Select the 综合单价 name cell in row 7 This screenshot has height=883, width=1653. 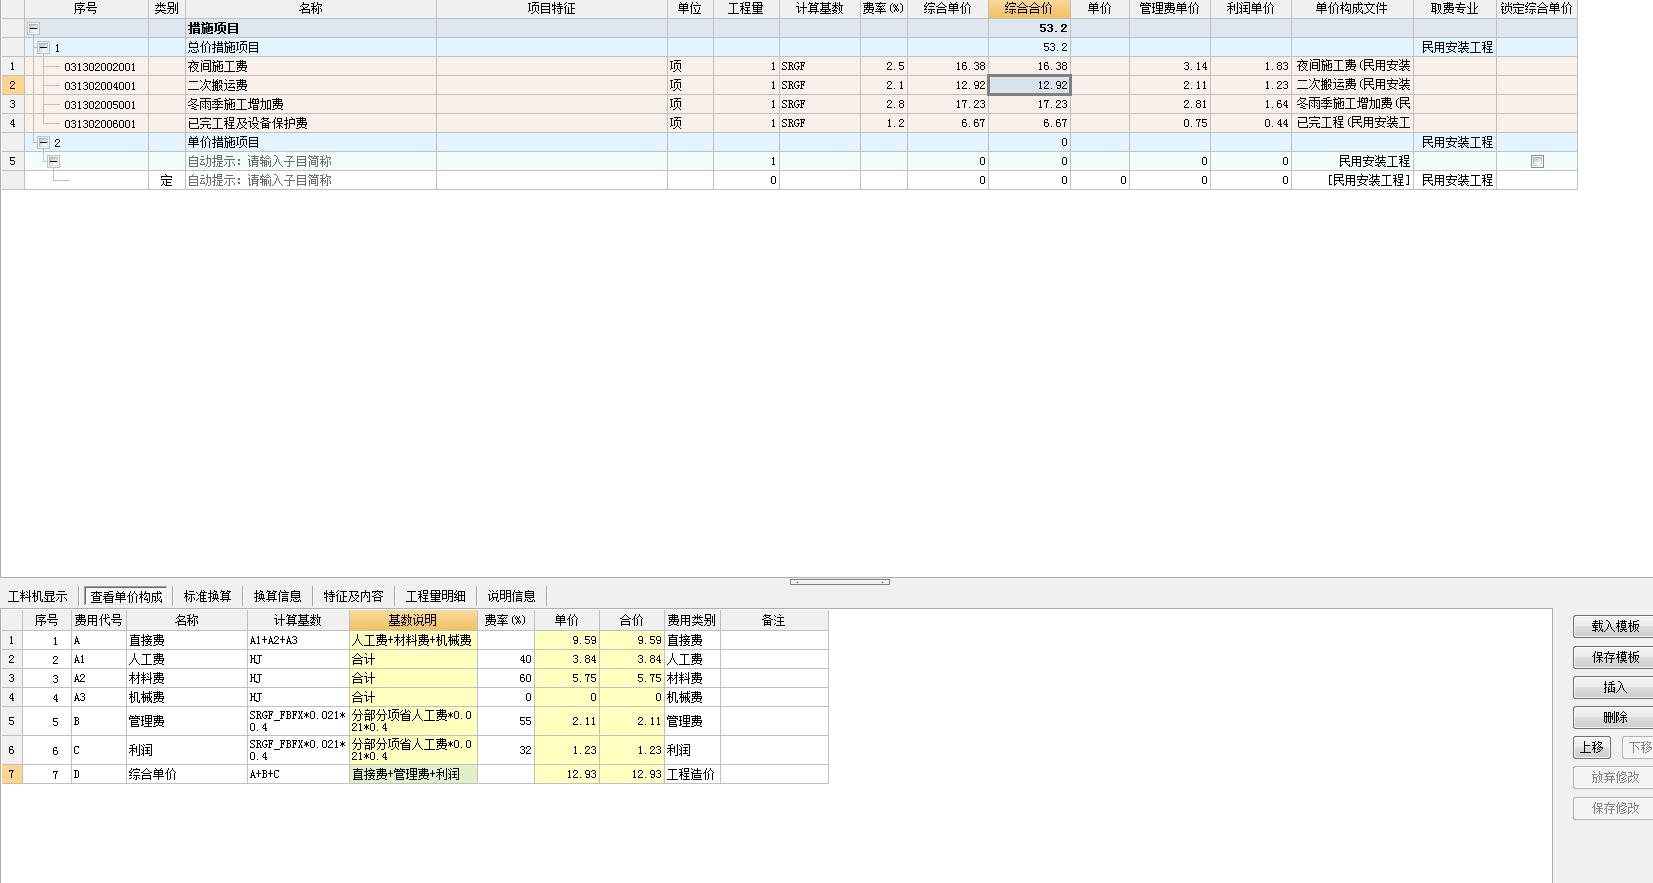pos(186,774)
